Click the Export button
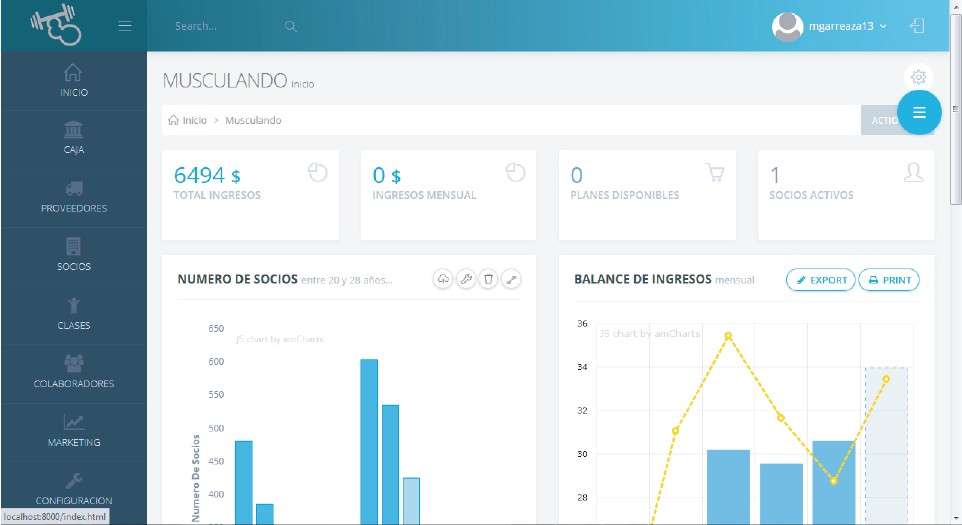The width and height of the screenshot is (962, 525). (x=821, y=280)
